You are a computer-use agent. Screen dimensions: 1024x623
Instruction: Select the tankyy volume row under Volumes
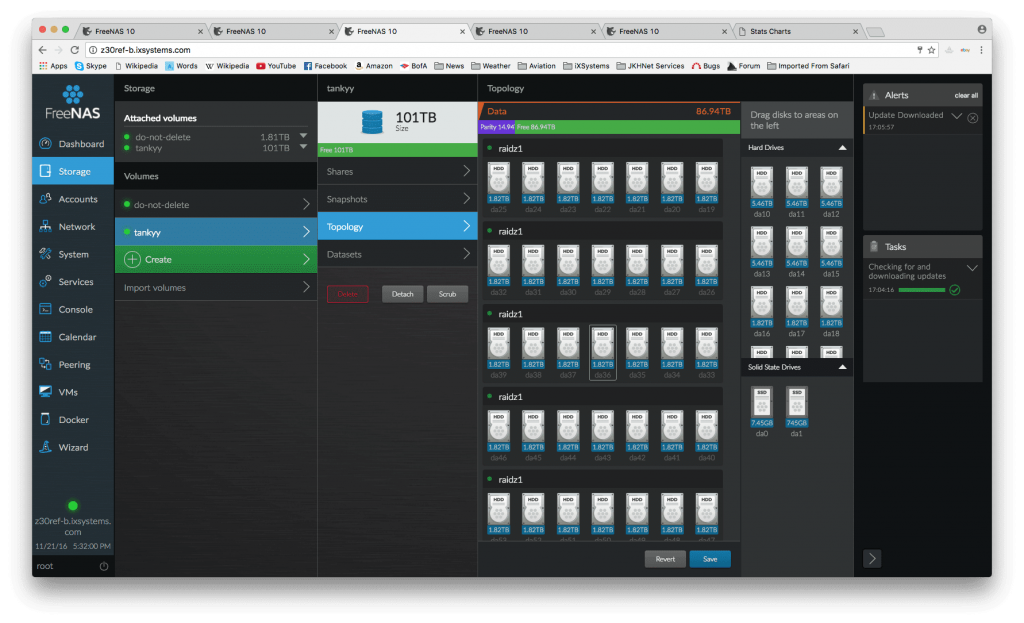click(x=216, y=232)
